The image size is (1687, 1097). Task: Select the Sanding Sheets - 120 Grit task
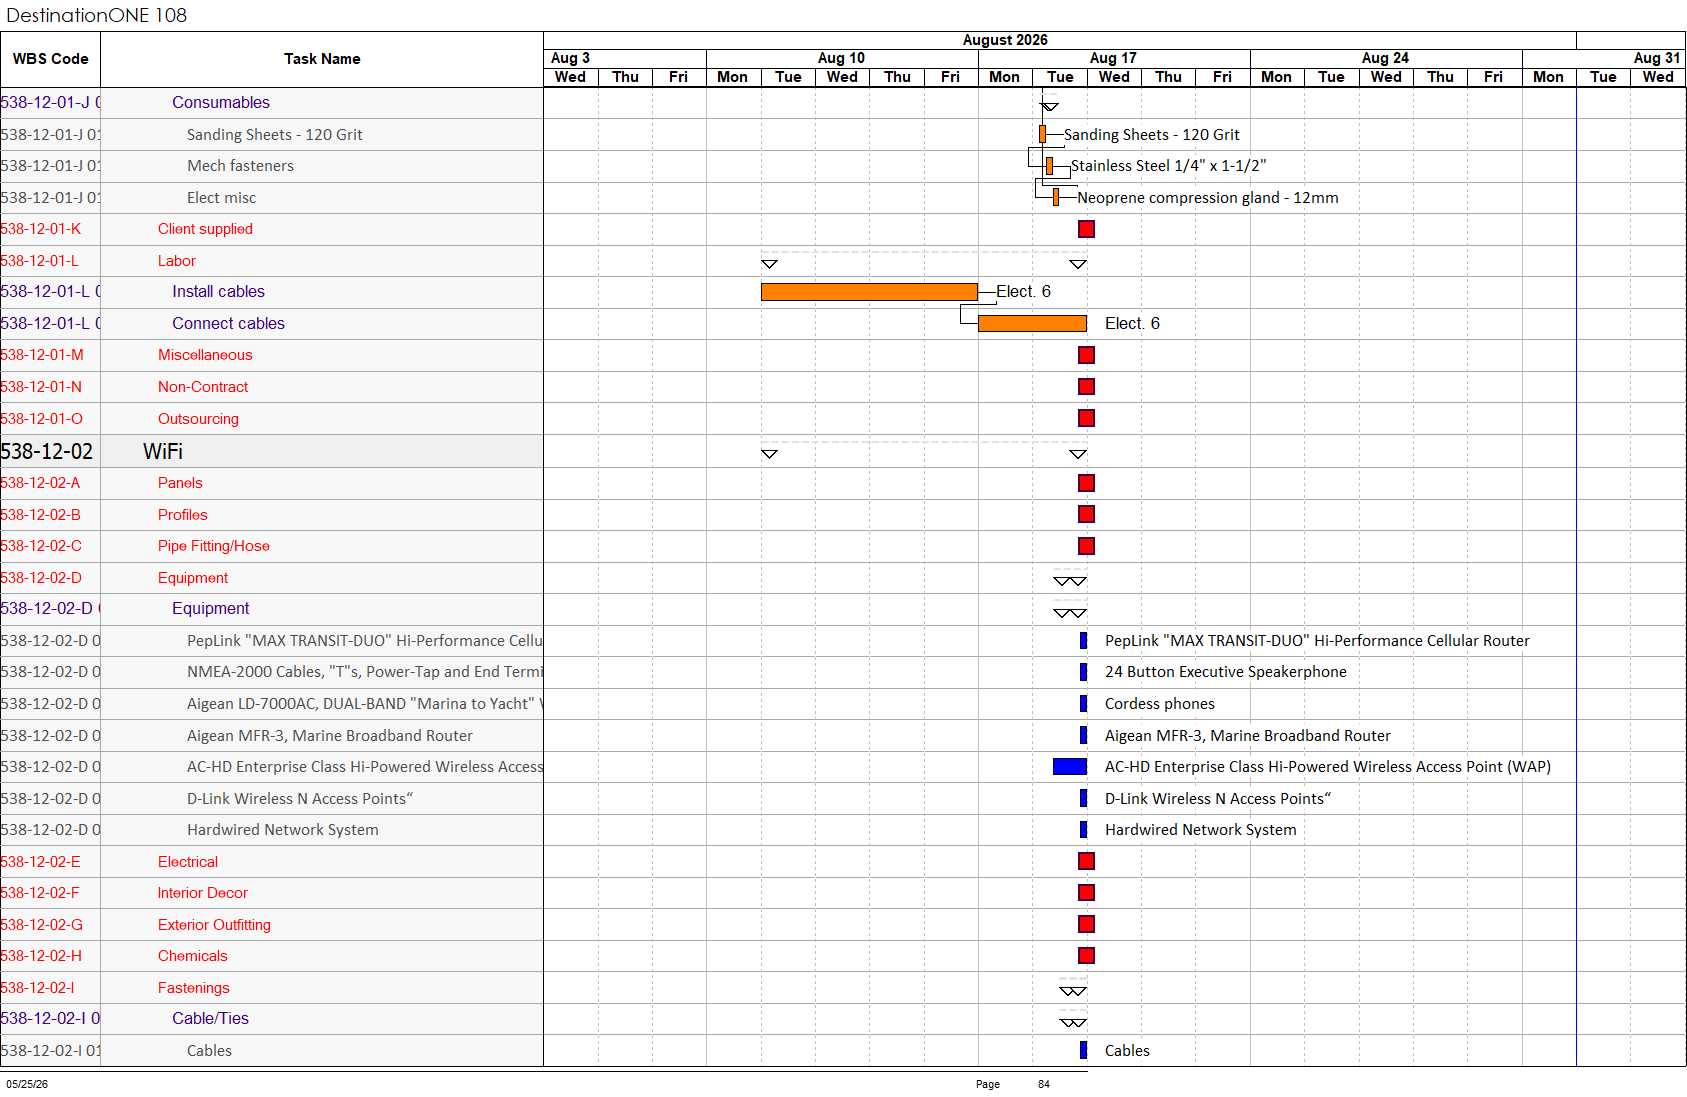tap(275, 134)
